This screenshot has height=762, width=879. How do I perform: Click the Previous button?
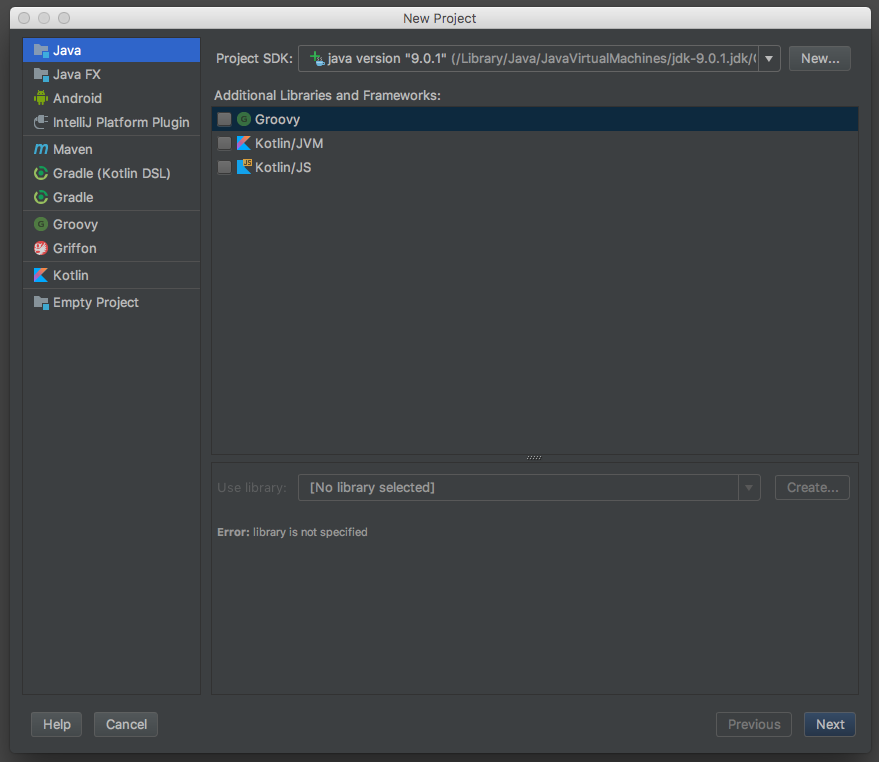754,724
